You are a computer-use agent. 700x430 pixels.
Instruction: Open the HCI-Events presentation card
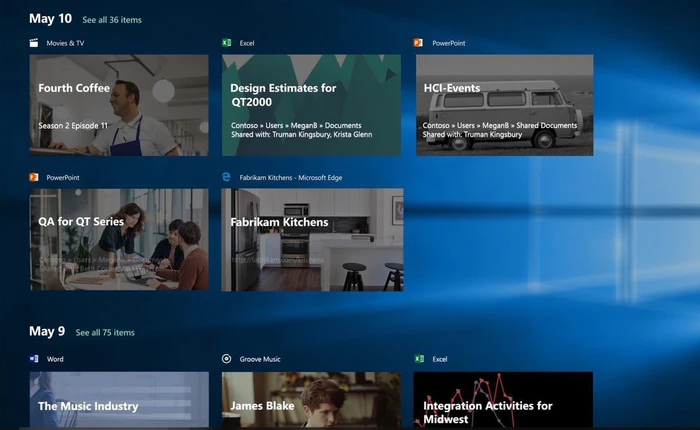(x=504, y=105)
